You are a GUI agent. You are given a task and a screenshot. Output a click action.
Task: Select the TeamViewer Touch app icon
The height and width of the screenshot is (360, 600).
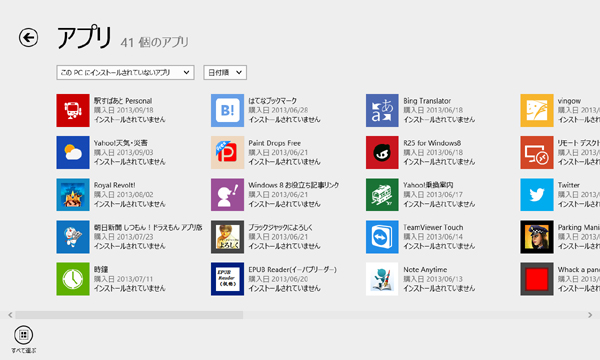click(382, 237)
